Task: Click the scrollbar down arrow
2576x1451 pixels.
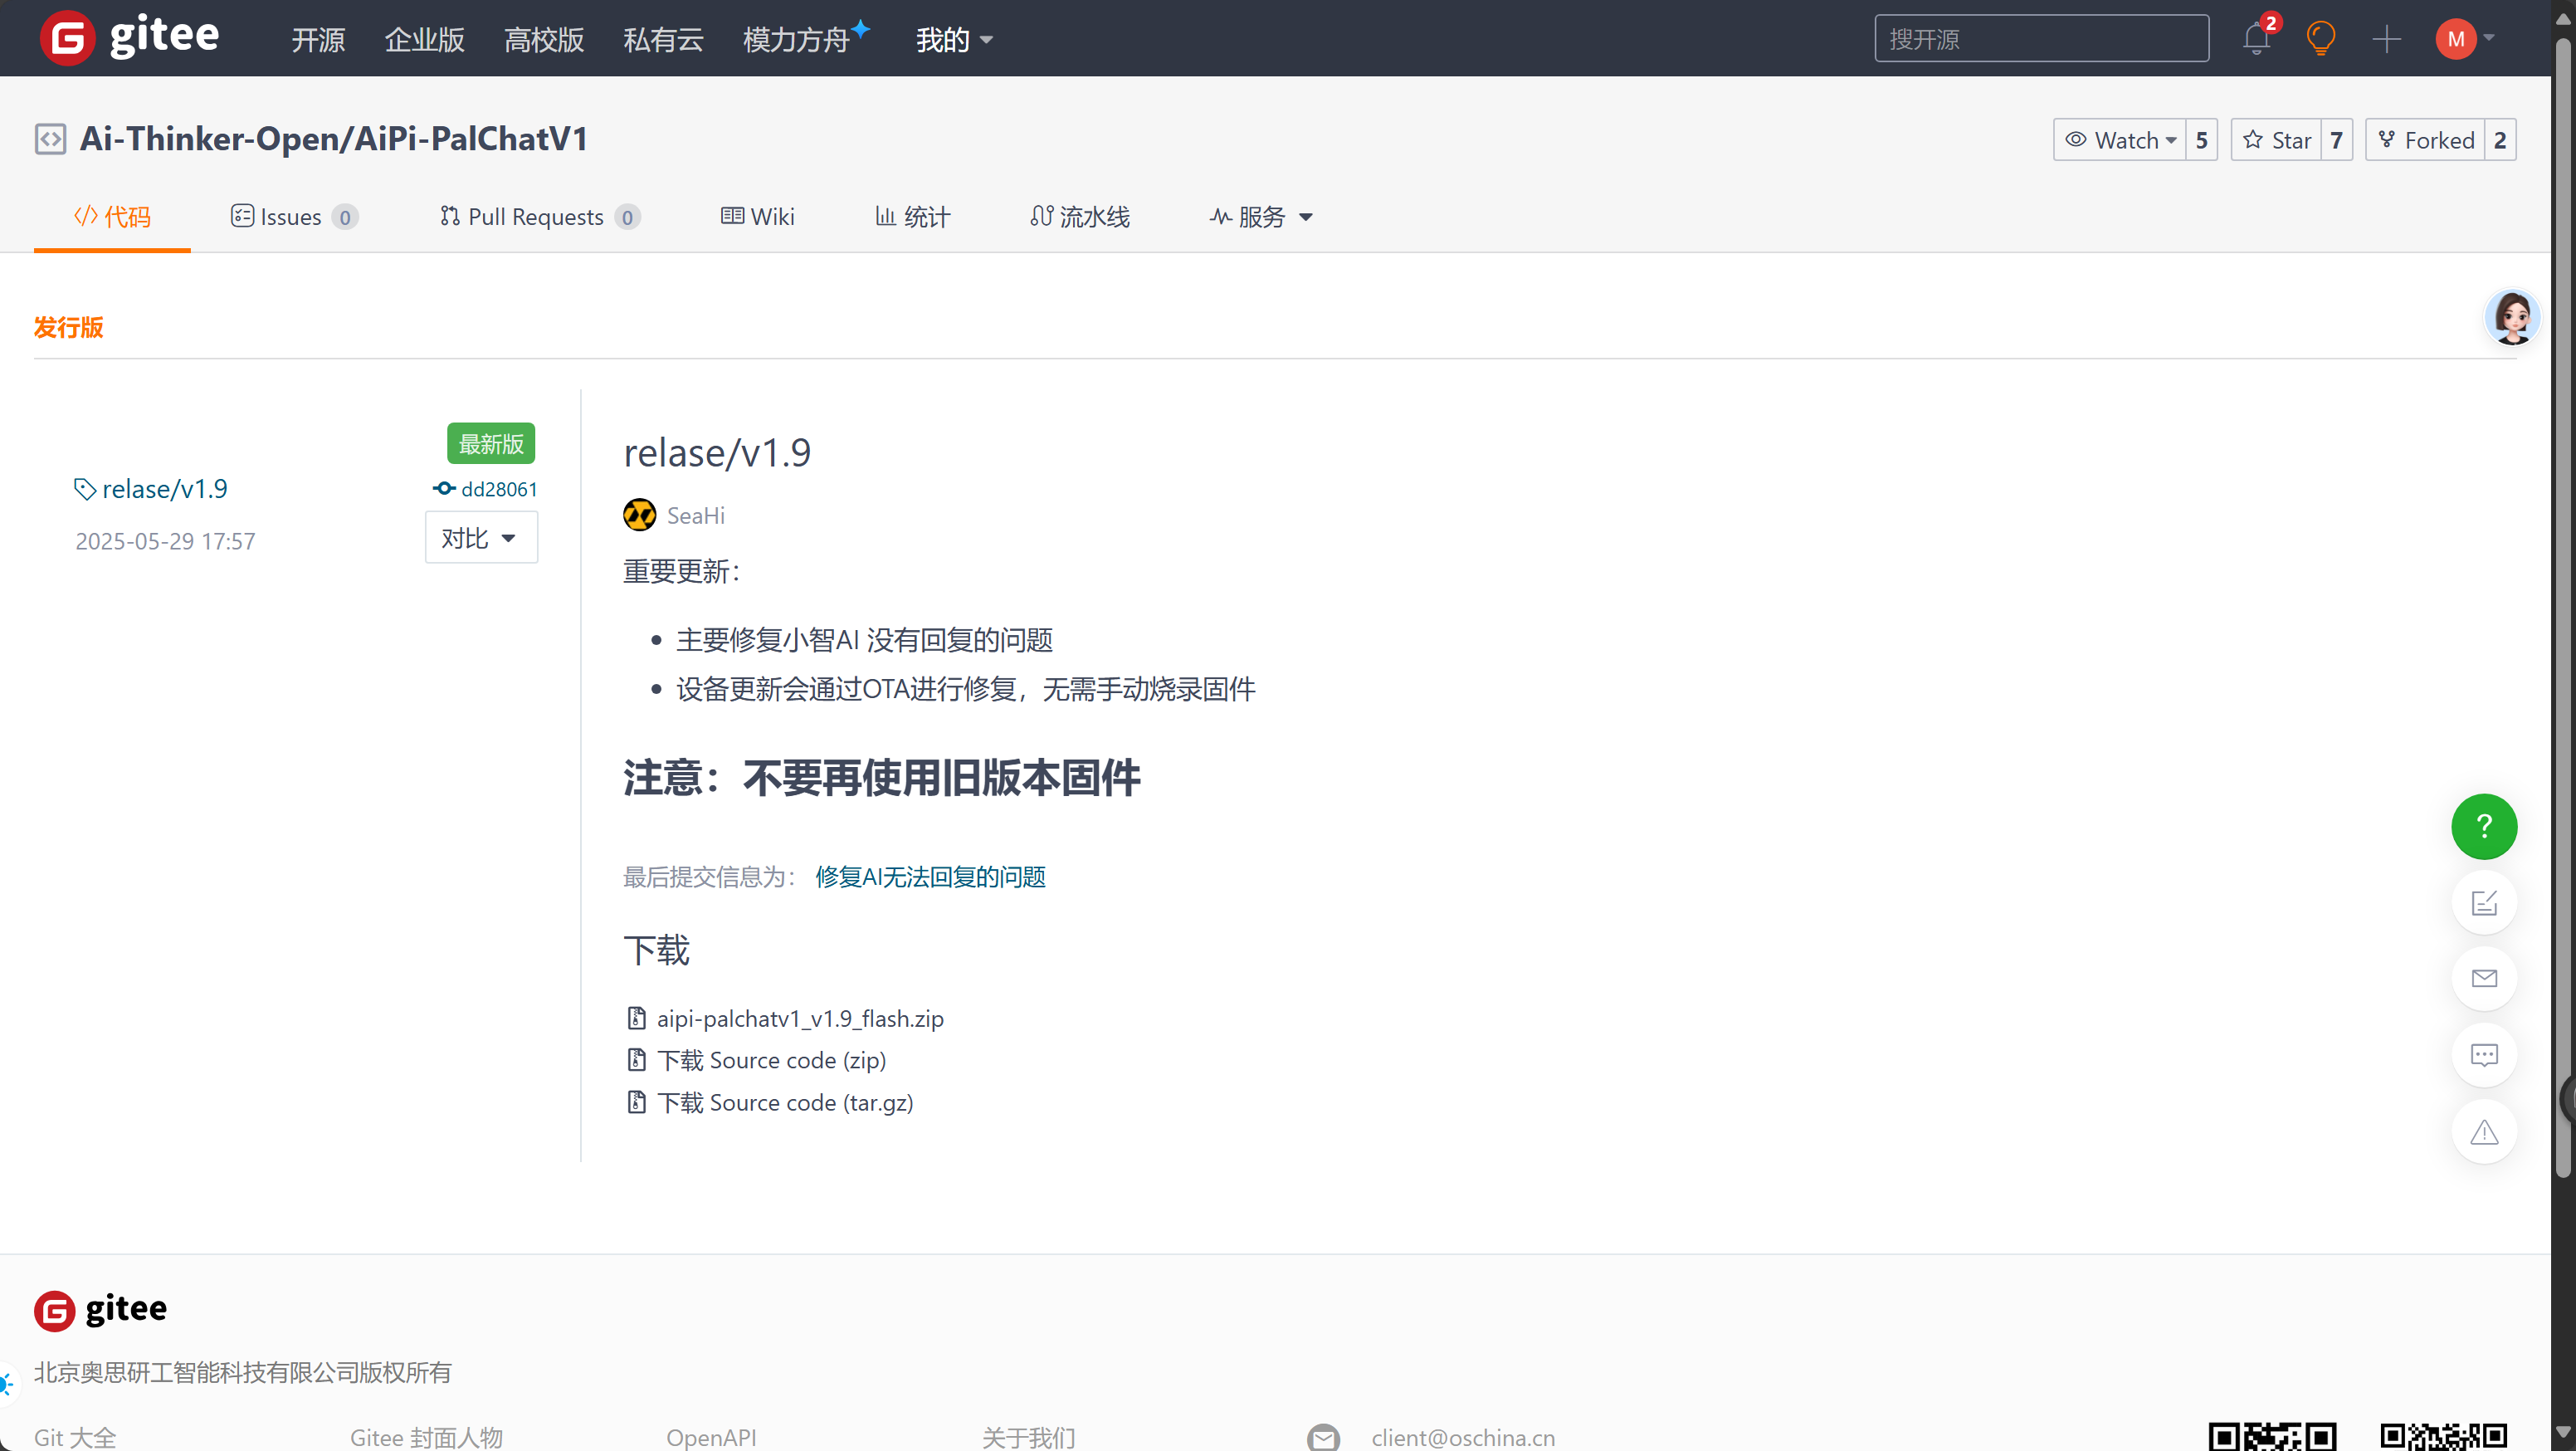Action: coord(2563,1432)
